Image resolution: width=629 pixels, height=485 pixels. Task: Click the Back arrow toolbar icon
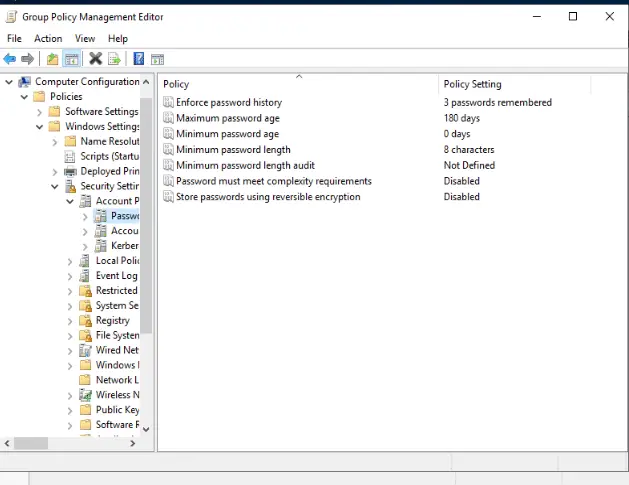pyautogui.click(x=10, y=59)
